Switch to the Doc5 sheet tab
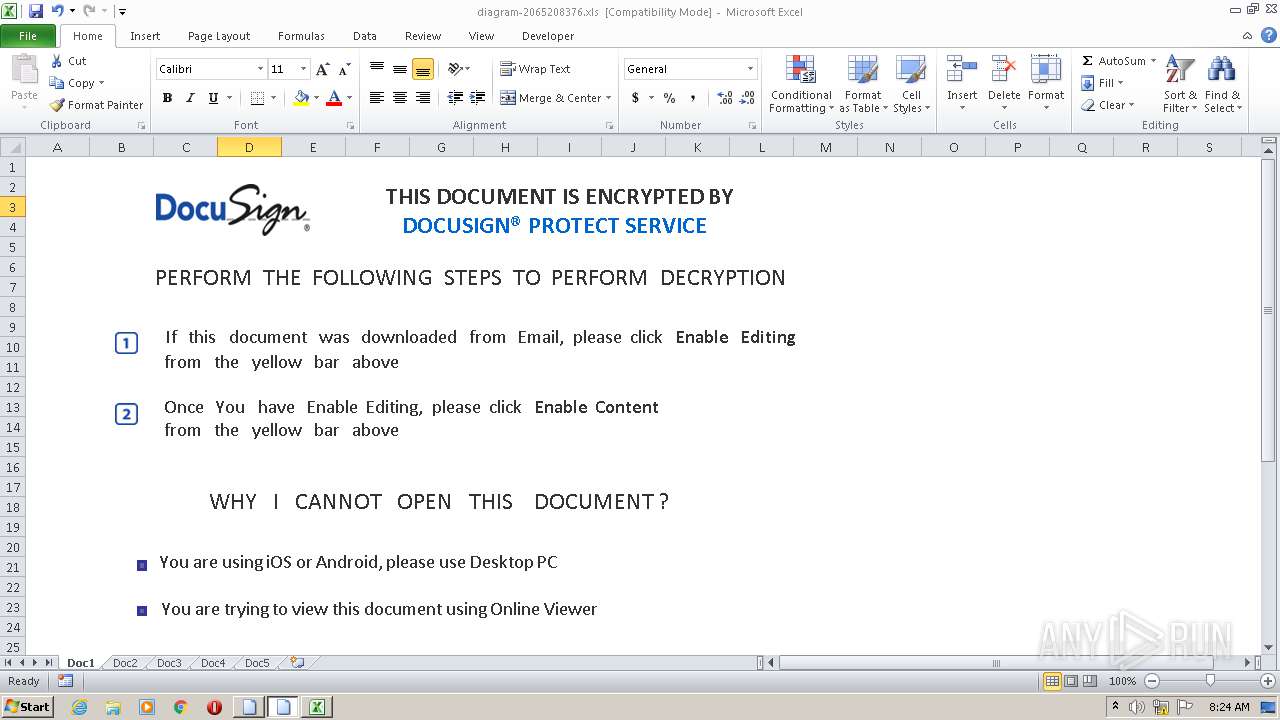Image resolution: width=1280 pixels, height=720 pixels. click(257, 663)
